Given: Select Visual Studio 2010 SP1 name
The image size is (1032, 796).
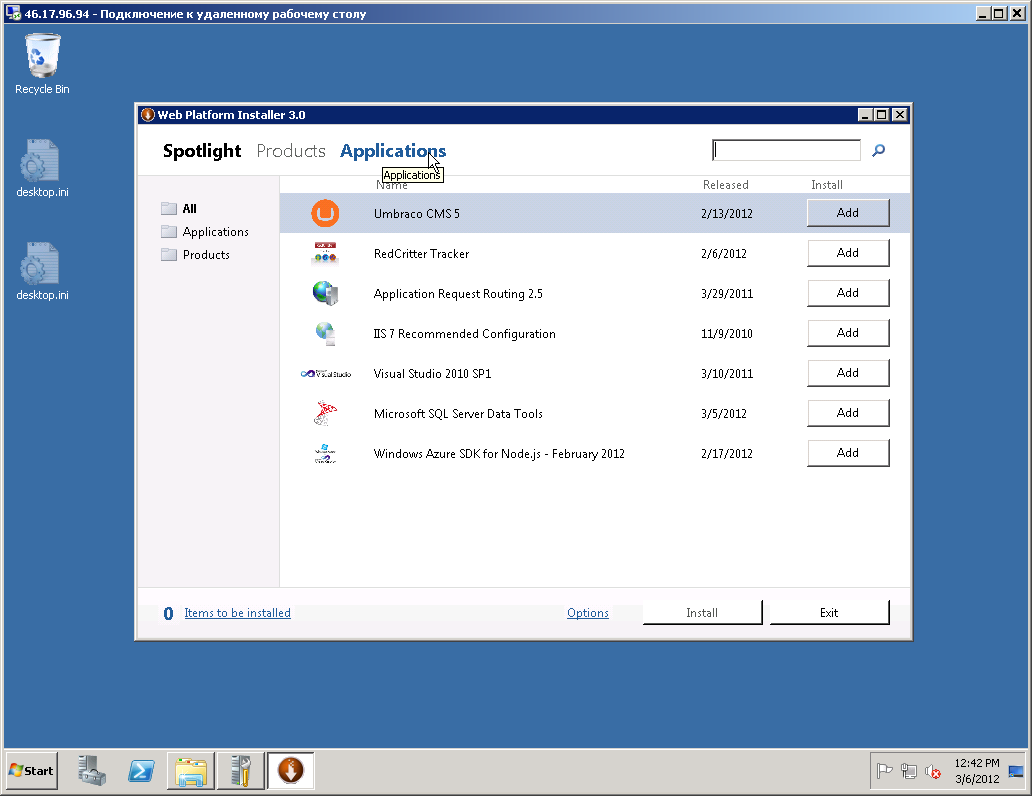Looking at the screenshot, I should coord(432,373).
